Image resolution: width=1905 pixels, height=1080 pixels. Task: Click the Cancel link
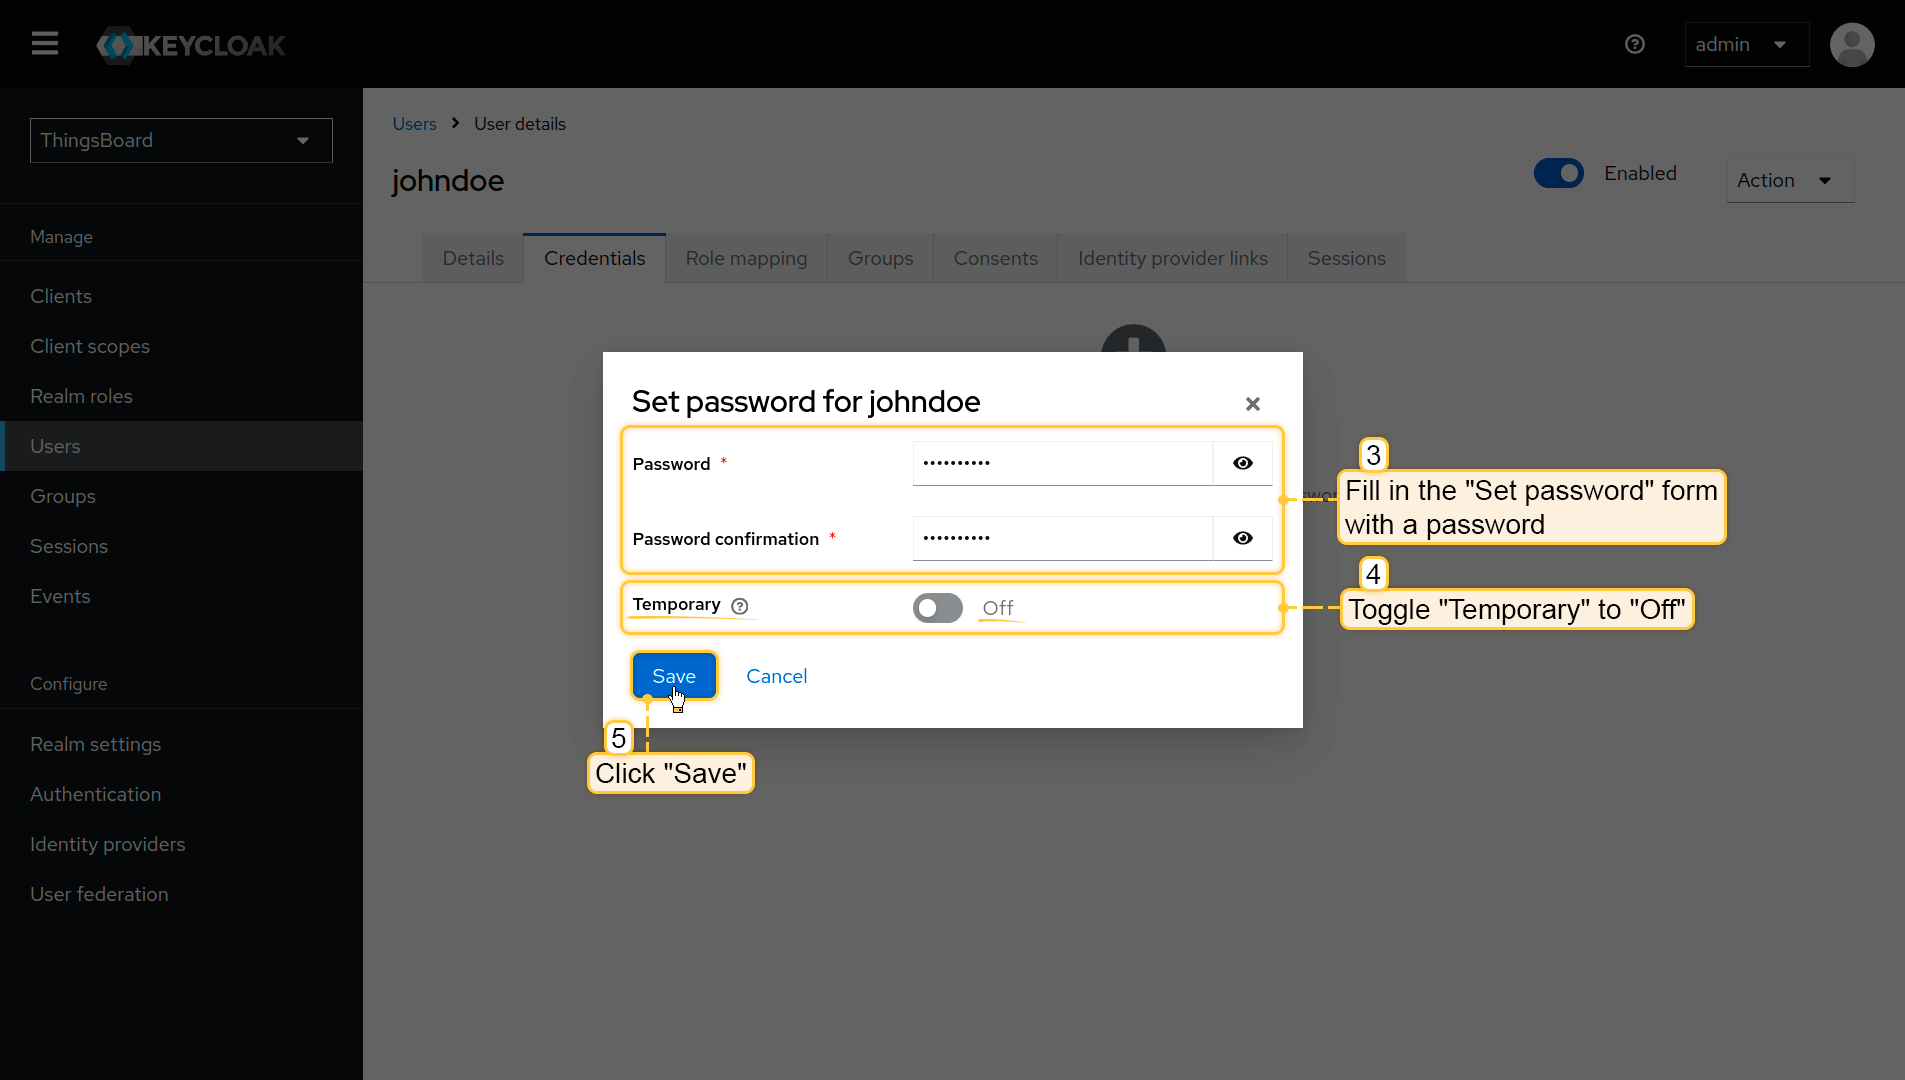click(x=776, y=676)
